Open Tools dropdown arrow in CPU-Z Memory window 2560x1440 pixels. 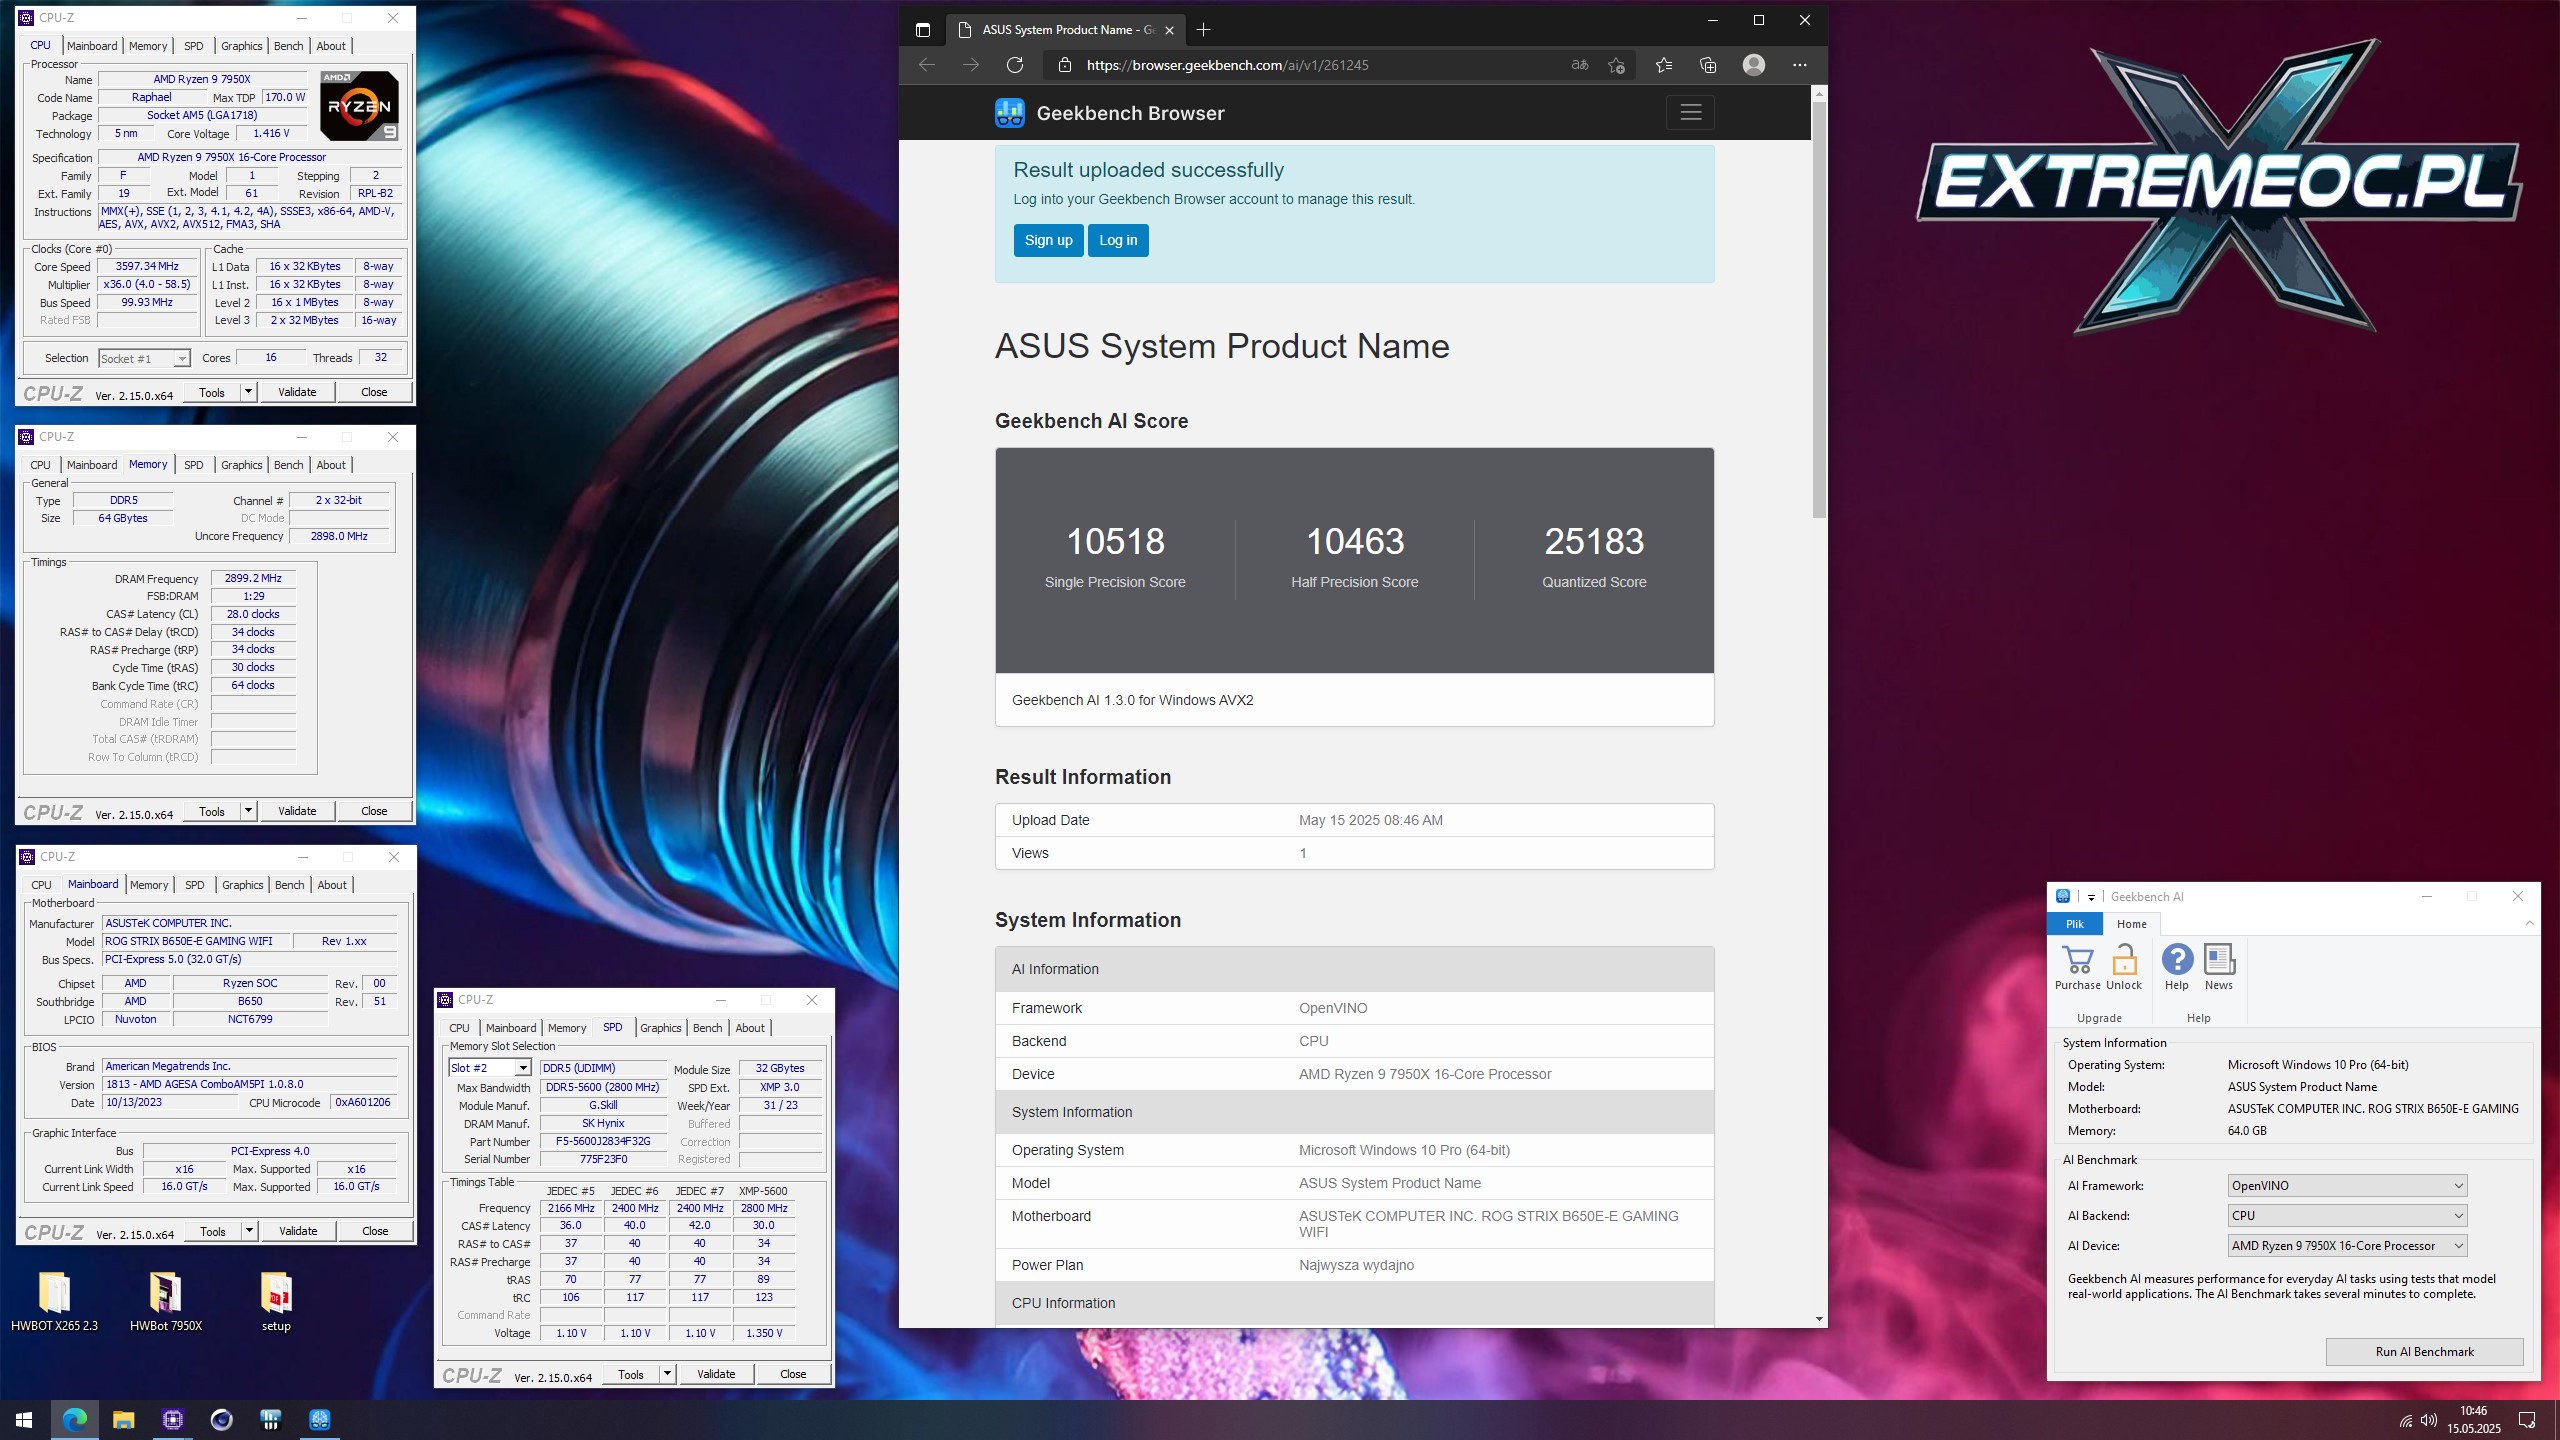tap(248, 811)
